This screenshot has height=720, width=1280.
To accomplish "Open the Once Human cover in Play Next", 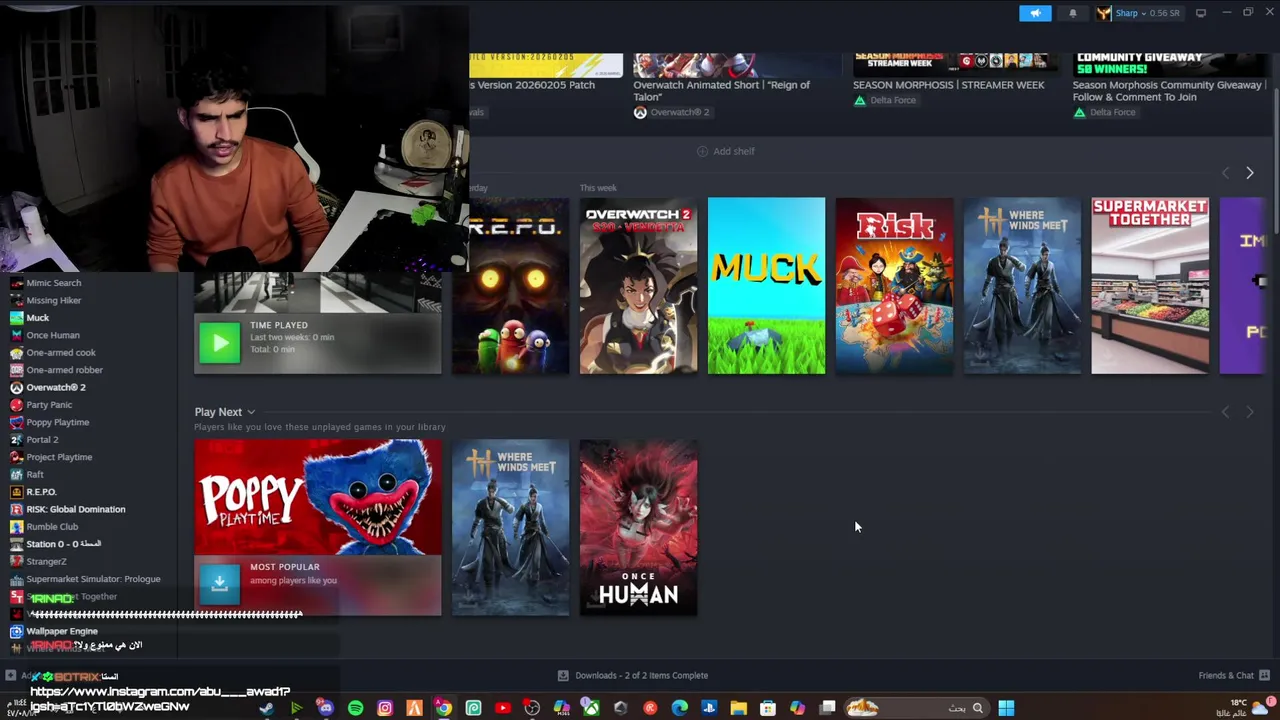I will 638,528.
